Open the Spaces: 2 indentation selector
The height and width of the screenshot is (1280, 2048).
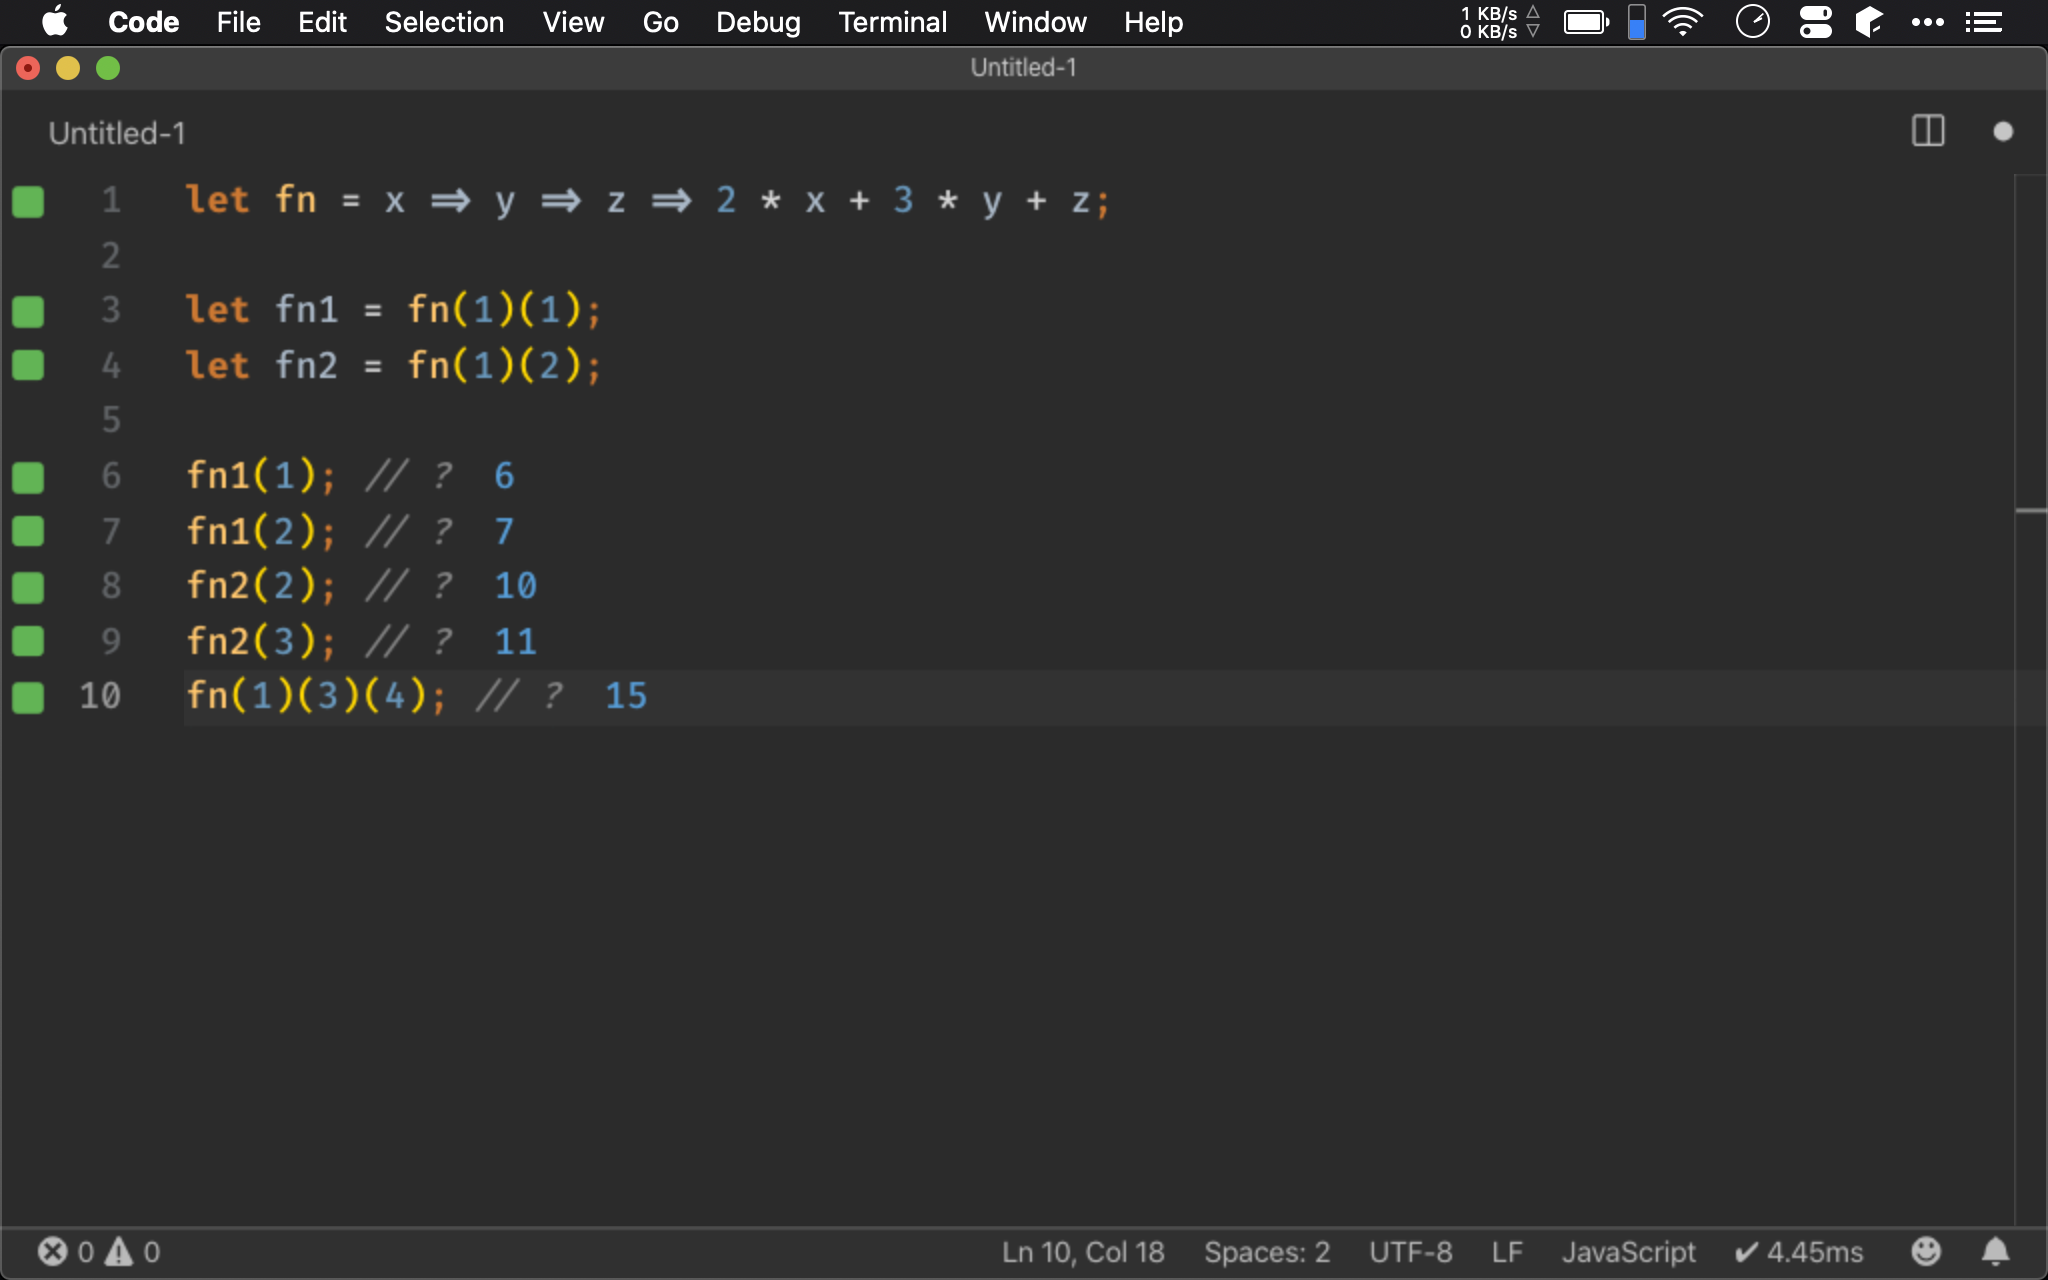(x=1266, y=1251)
